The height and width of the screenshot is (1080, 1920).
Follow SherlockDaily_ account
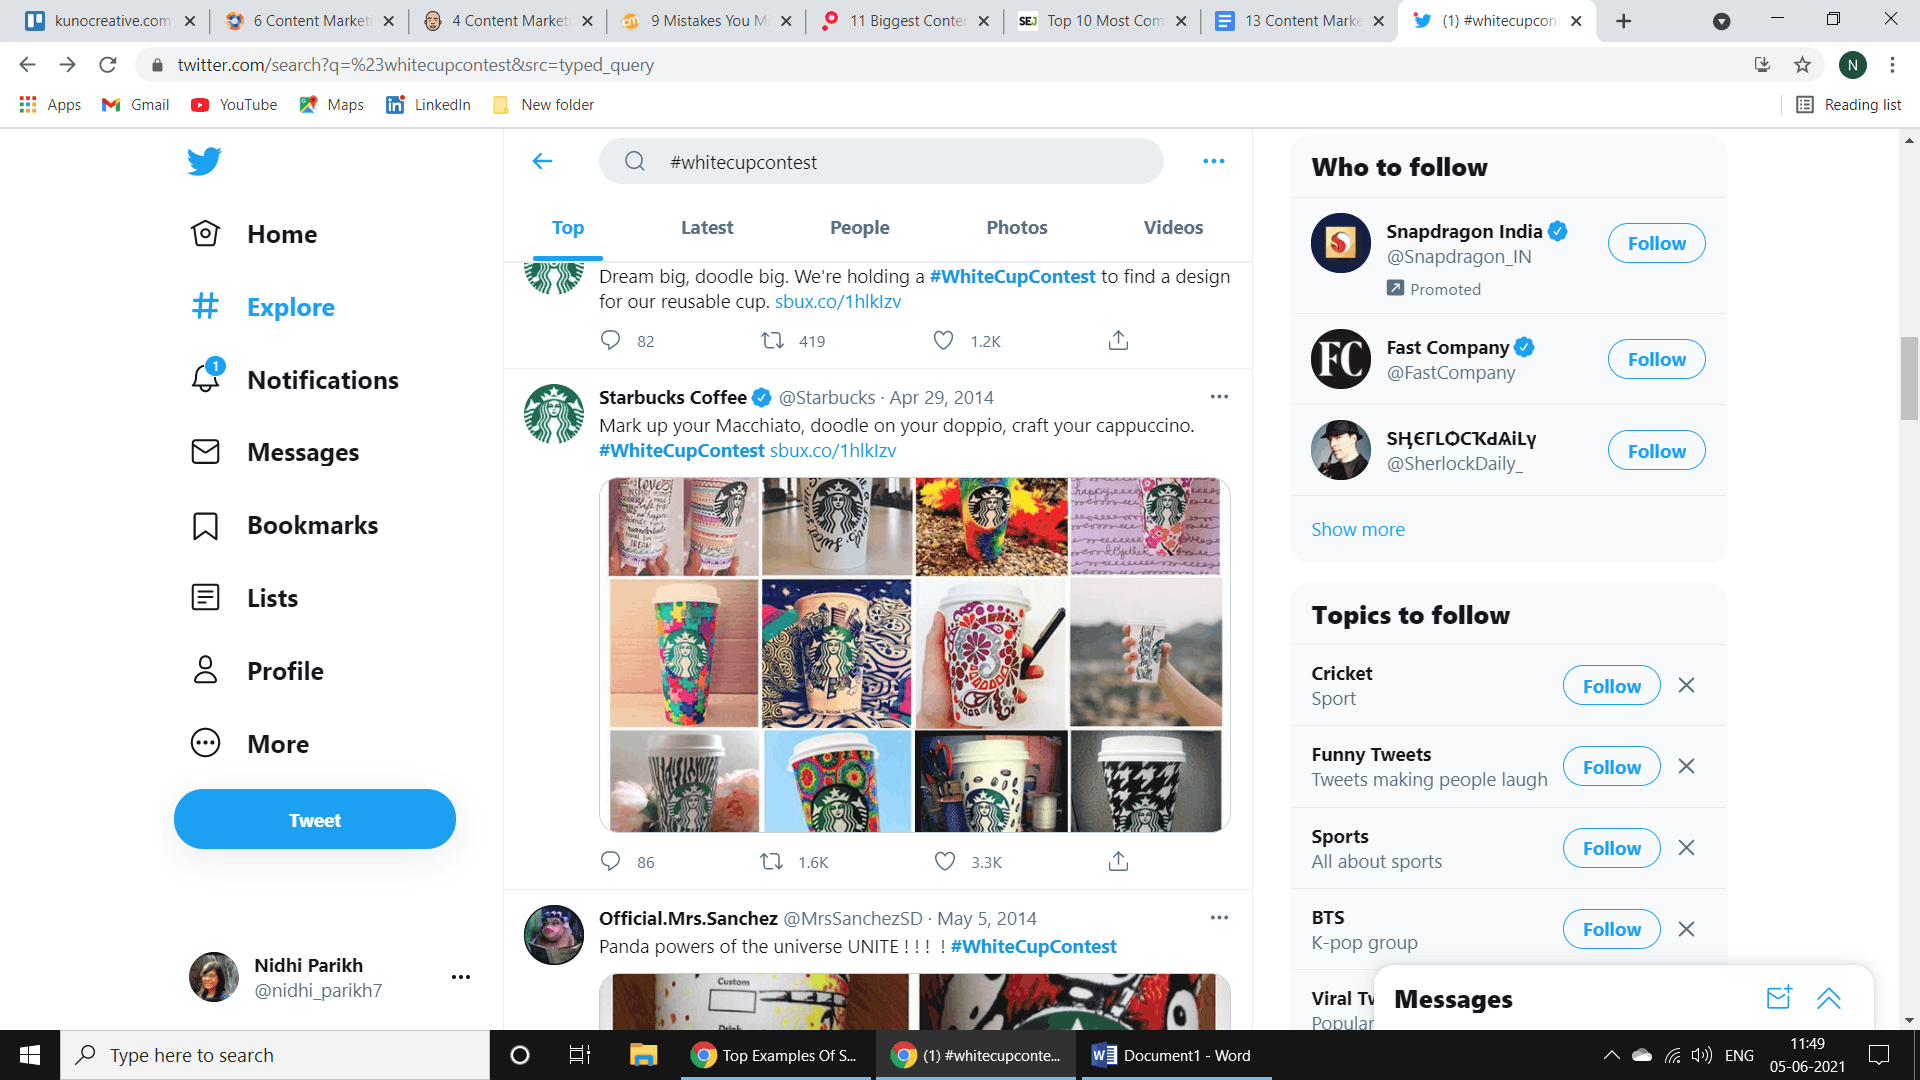click(1656, 451)
